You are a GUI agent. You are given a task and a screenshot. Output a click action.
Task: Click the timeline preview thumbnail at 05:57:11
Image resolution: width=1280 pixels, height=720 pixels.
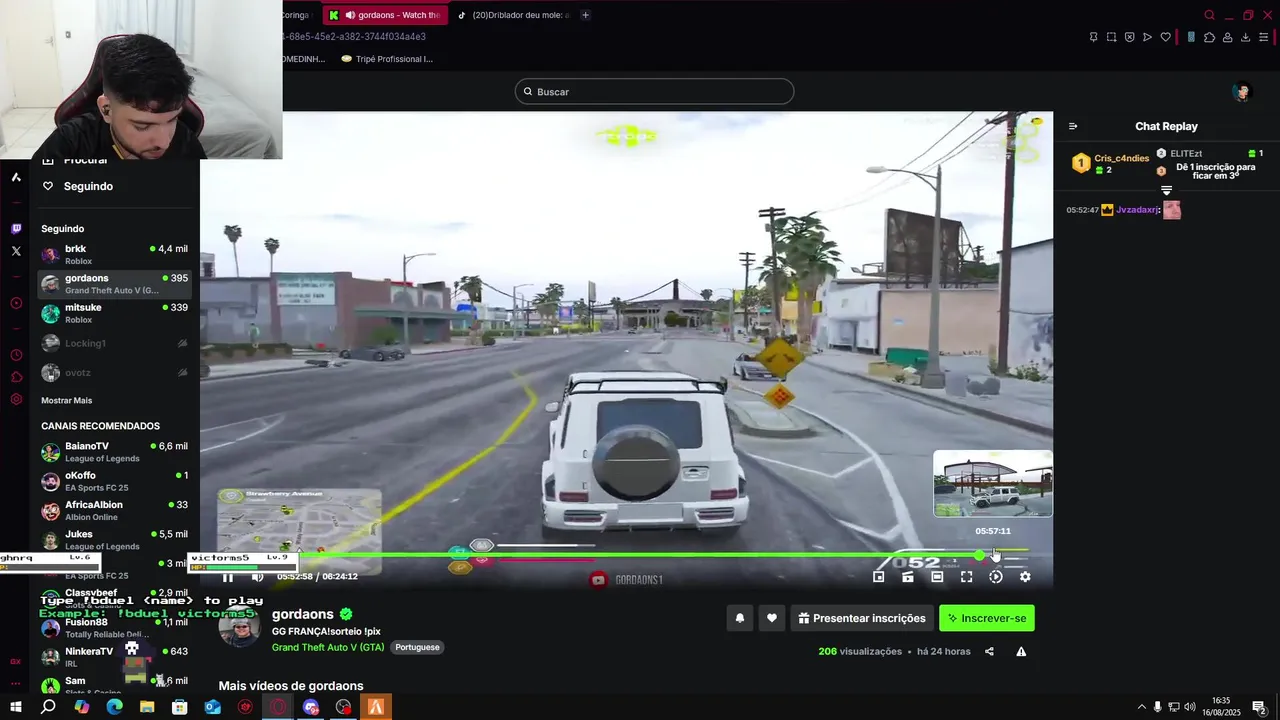(x=993, y=483)
